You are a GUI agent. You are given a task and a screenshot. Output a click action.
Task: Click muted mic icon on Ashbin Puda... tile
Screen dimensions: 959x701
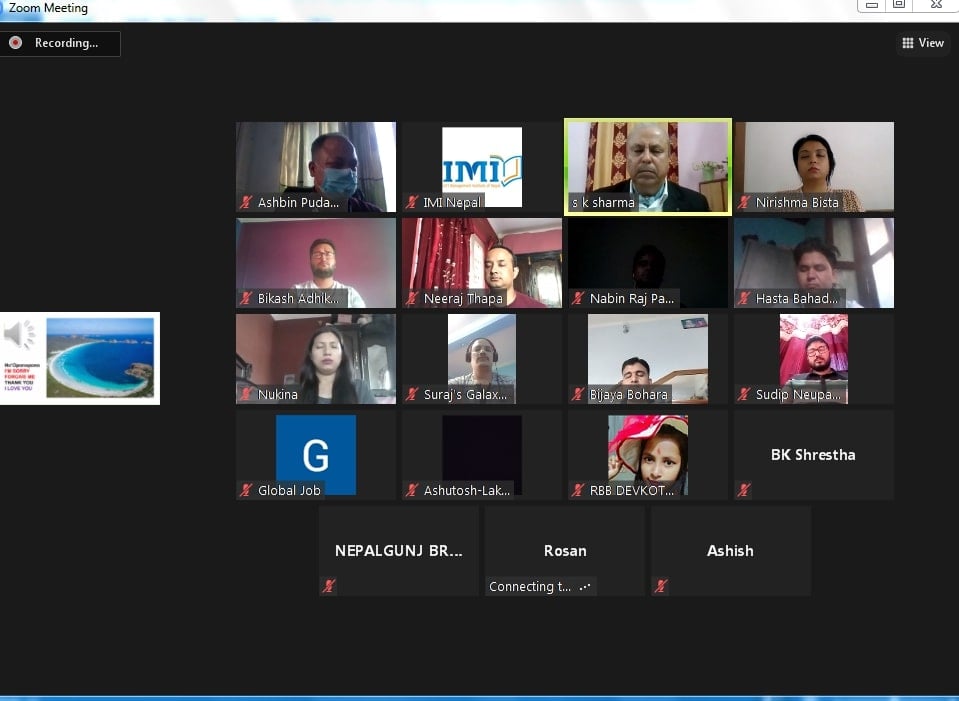click(x=246, y=203)
